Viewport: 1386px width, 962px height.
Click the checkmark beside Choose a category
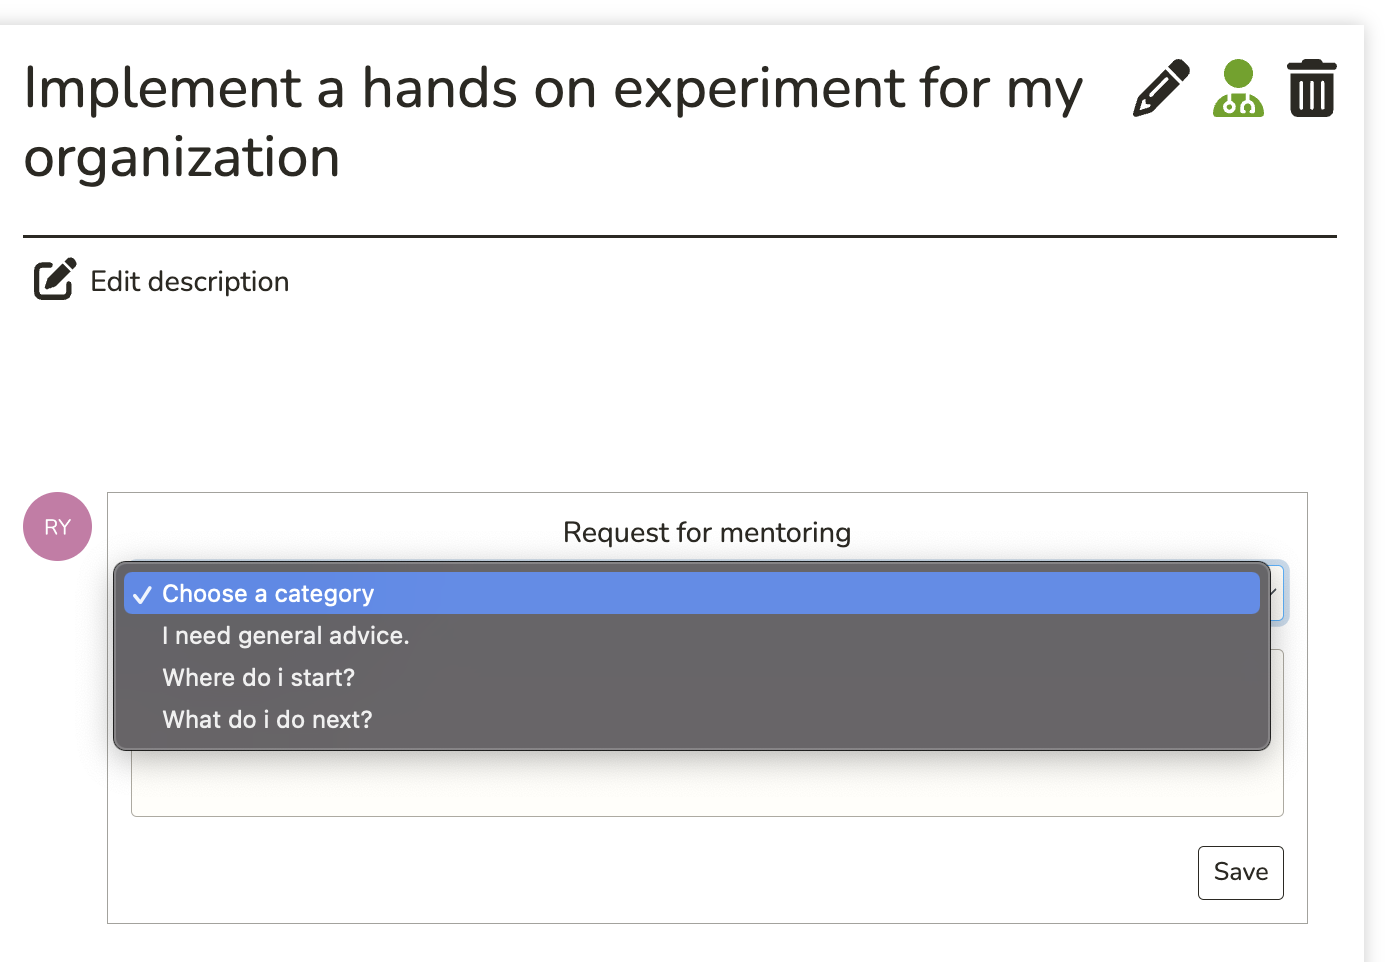142,594
